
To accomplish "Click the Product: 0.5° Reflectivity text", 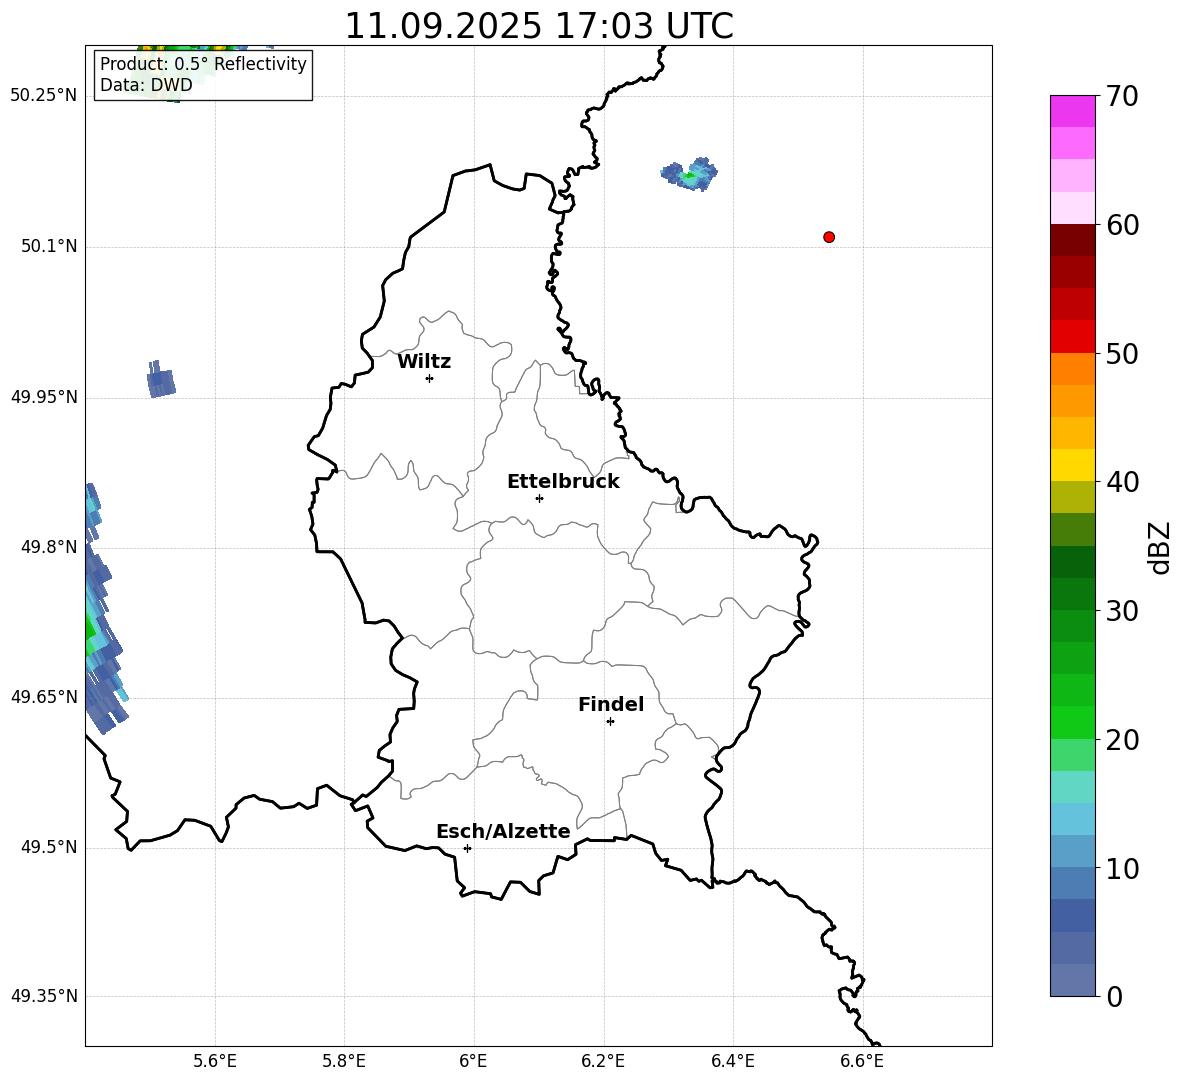I will (203, 64).
